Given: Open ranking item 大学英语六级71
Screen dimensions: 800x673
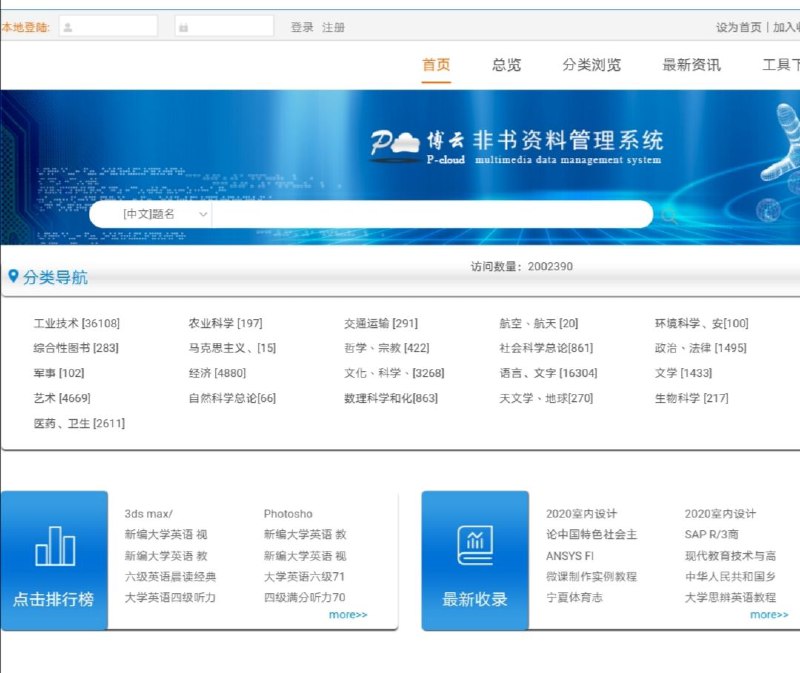Looking at the screenshot, I should tap(305, 577).
